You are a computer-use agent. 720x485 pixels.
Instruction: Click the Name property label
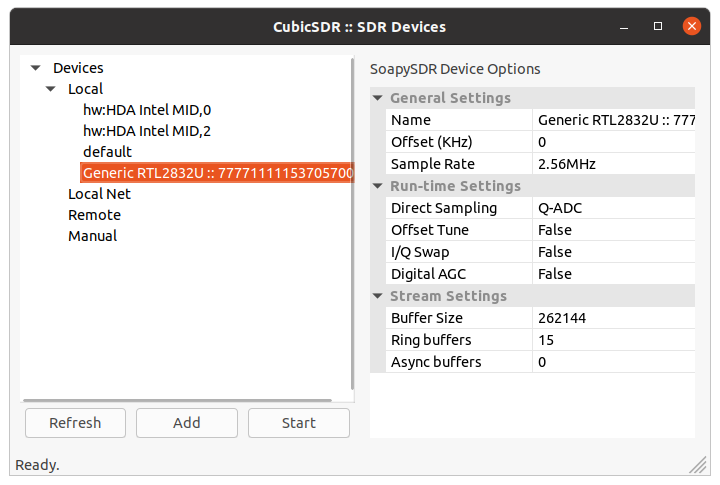411,120
